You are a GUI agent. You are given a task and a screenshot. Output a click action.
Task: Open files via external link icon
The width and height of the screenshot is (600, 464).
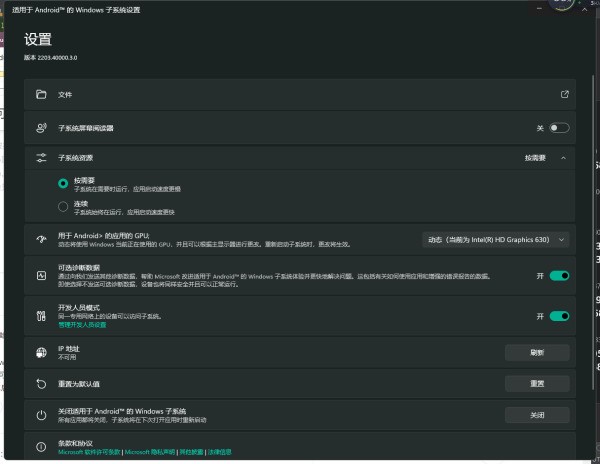tap(564, 94)
